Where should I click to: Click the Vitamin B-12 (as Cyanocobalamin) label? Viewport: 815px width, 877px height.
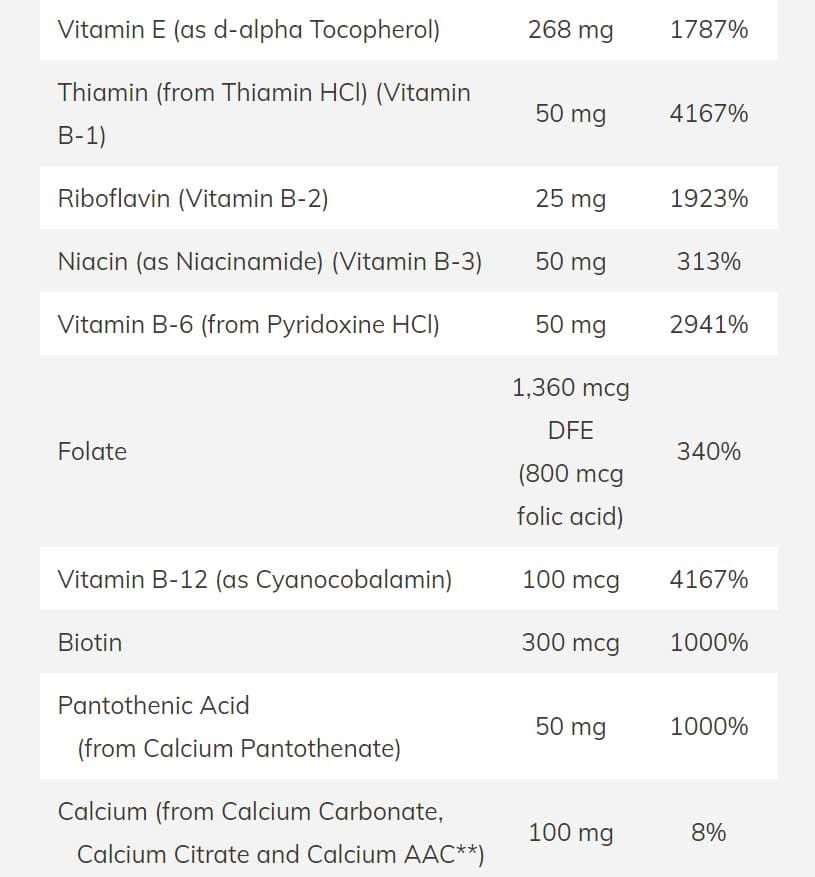(x=255, y=579)
